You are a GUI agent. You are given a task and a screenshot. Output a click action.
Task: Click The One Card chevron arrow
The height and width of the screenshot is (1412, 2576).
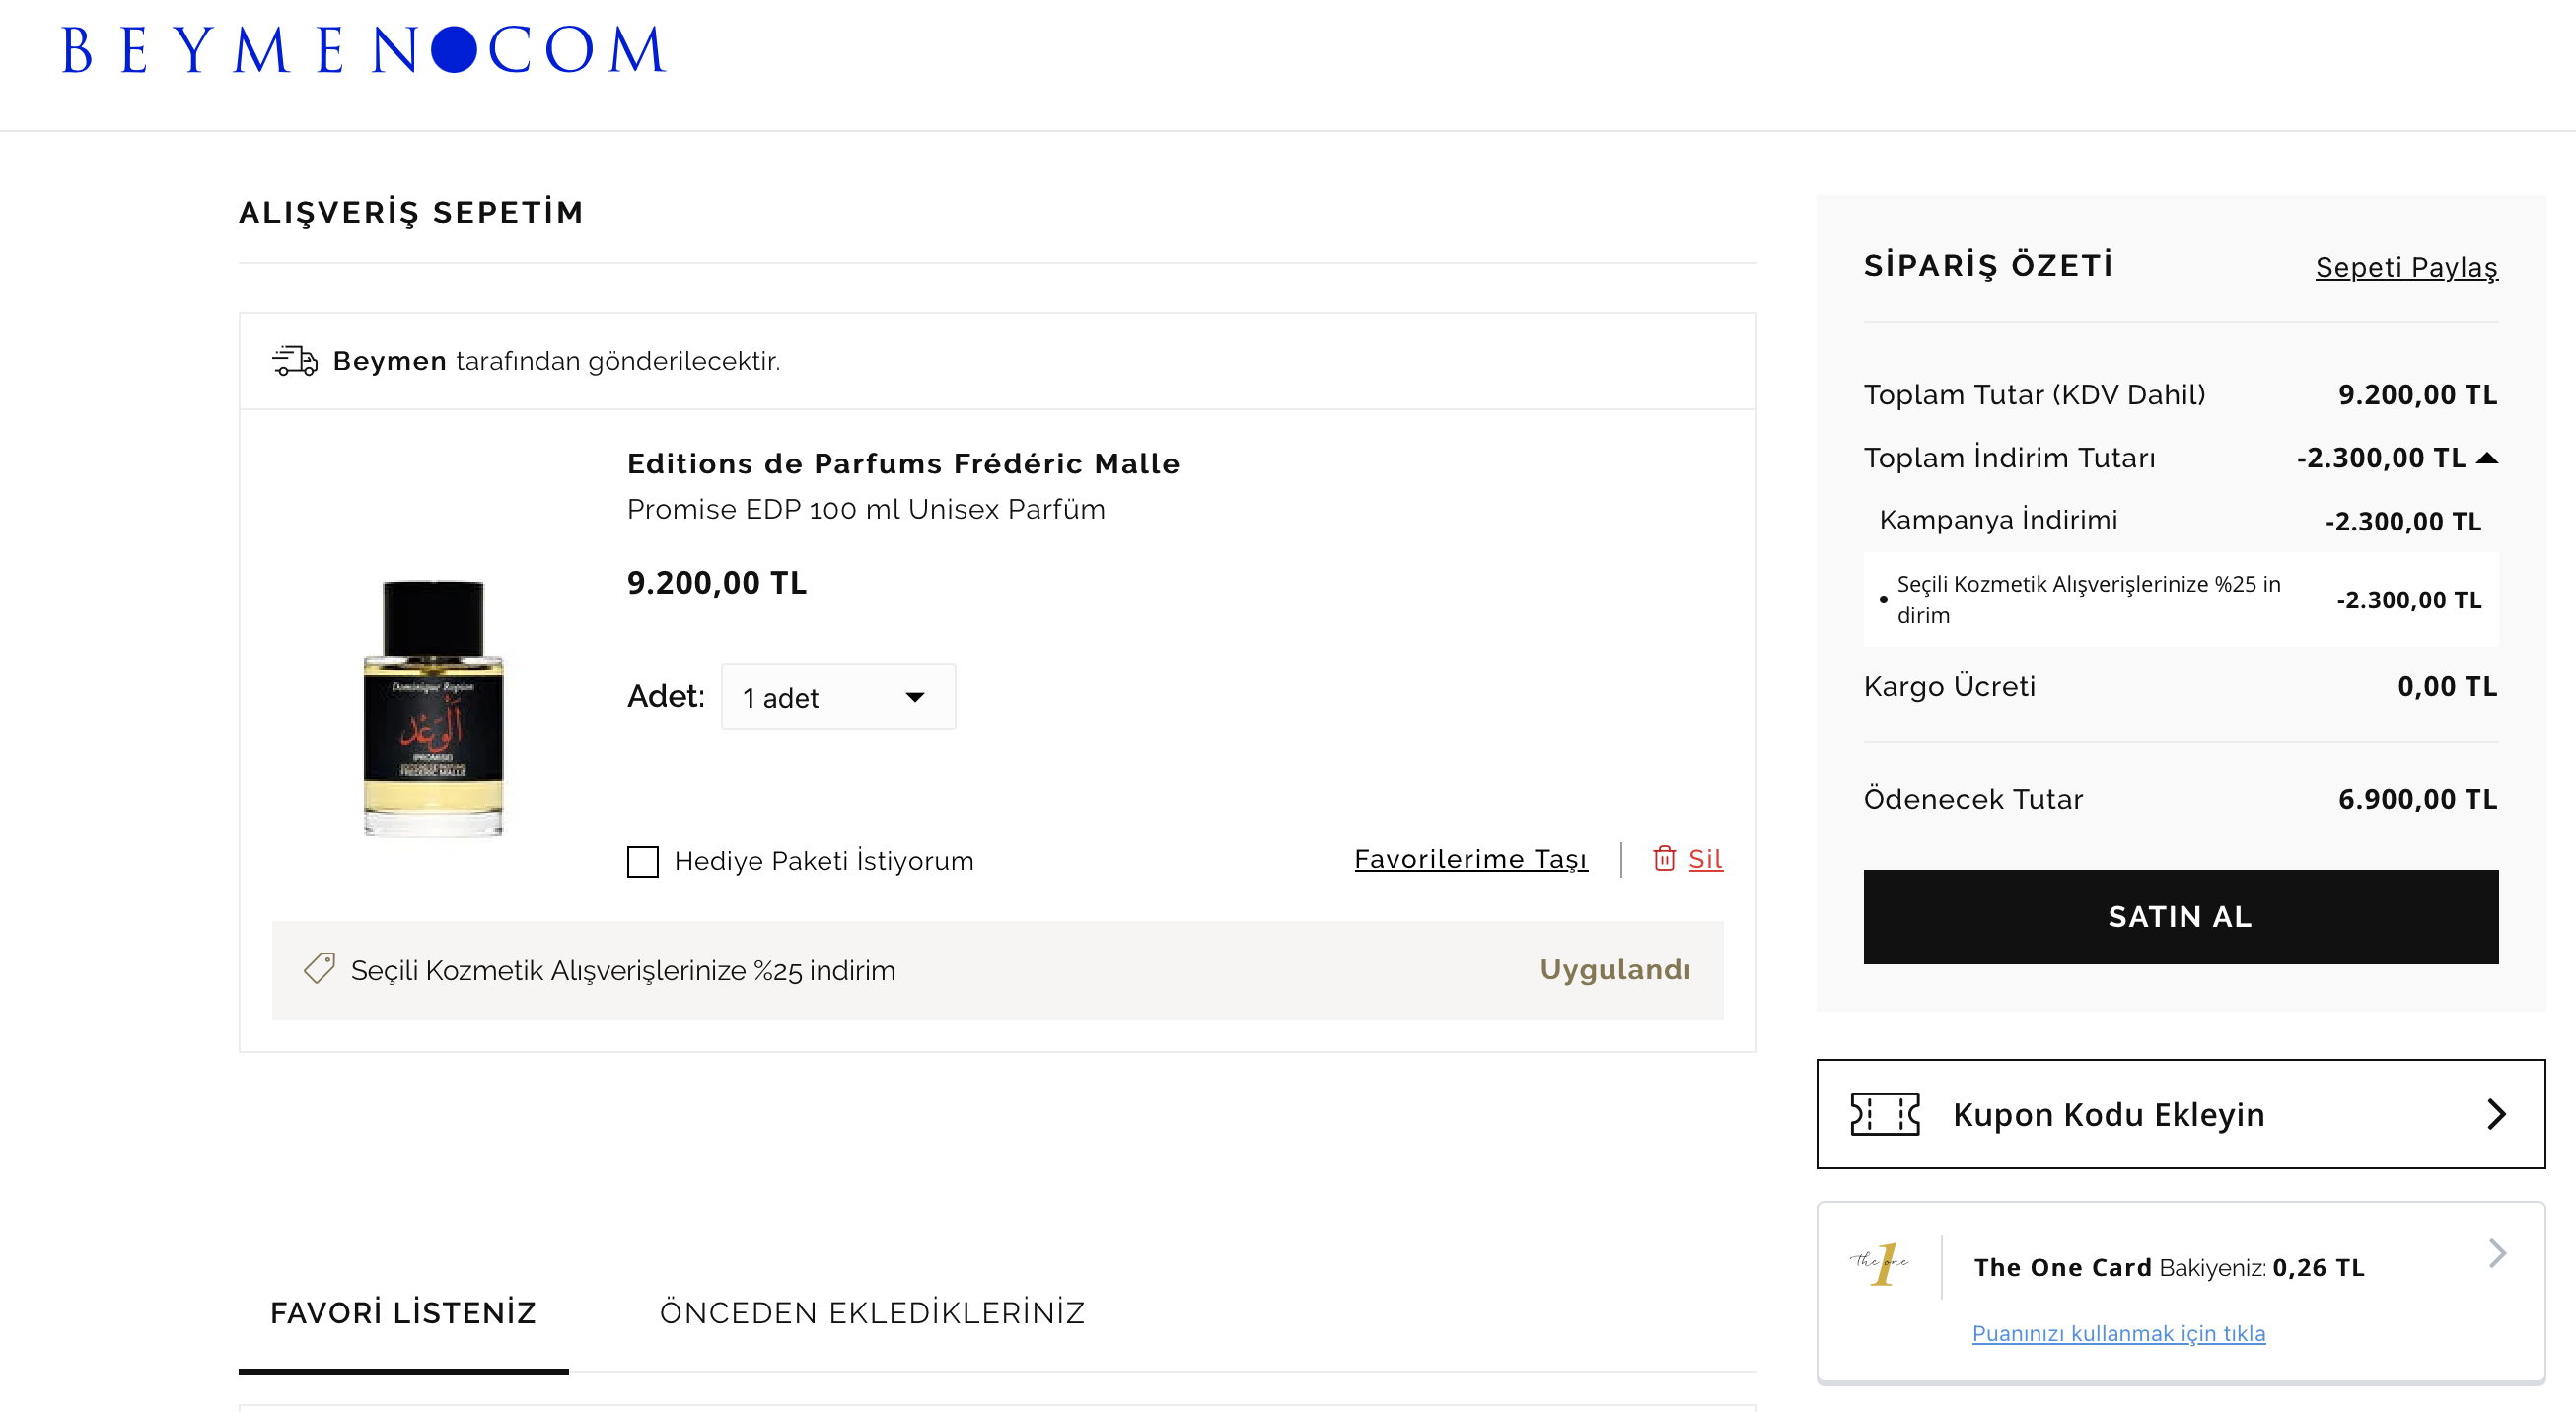(2496, 1253)
